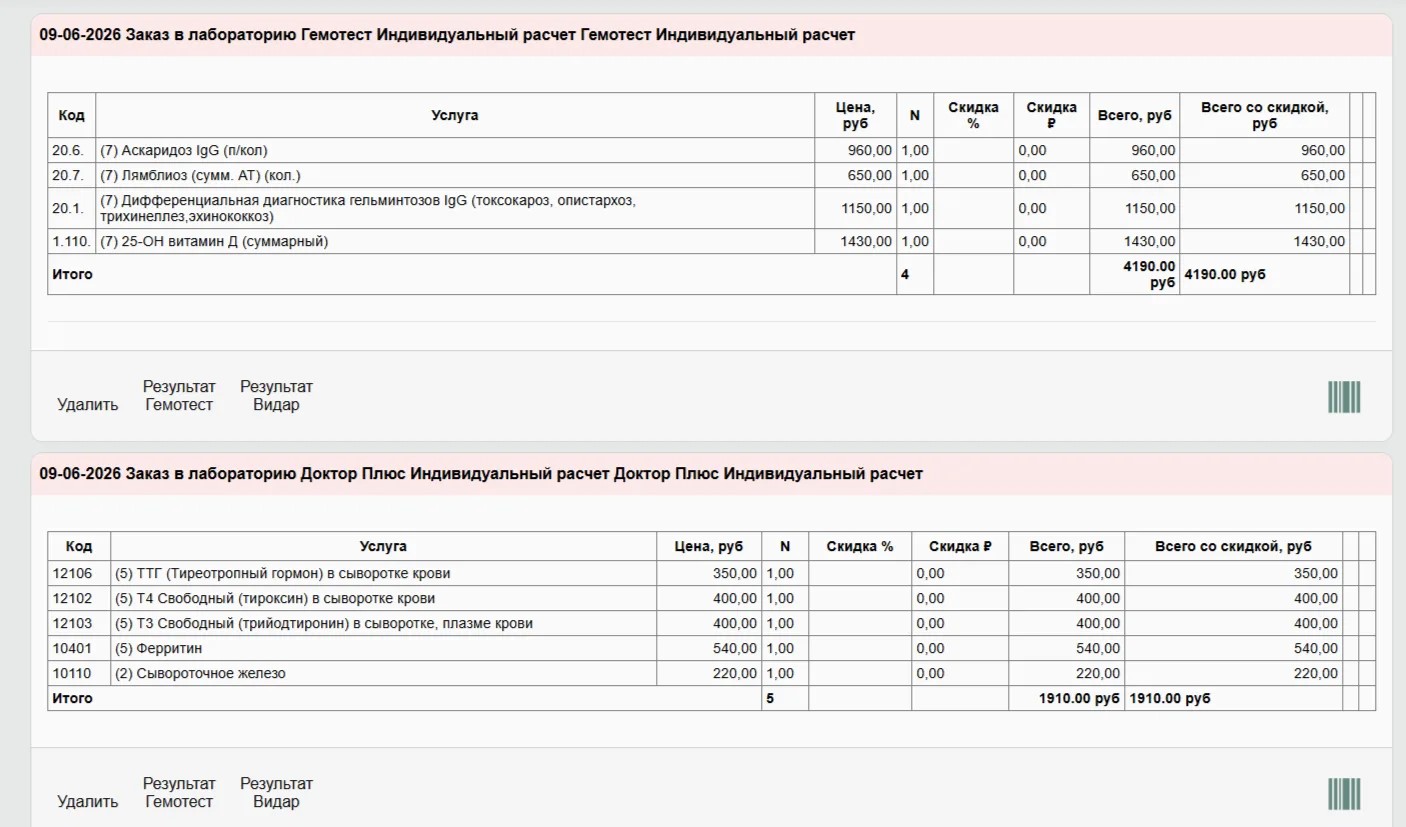Select the Т4 Свободный (тироксин) row

click(711, 598)
